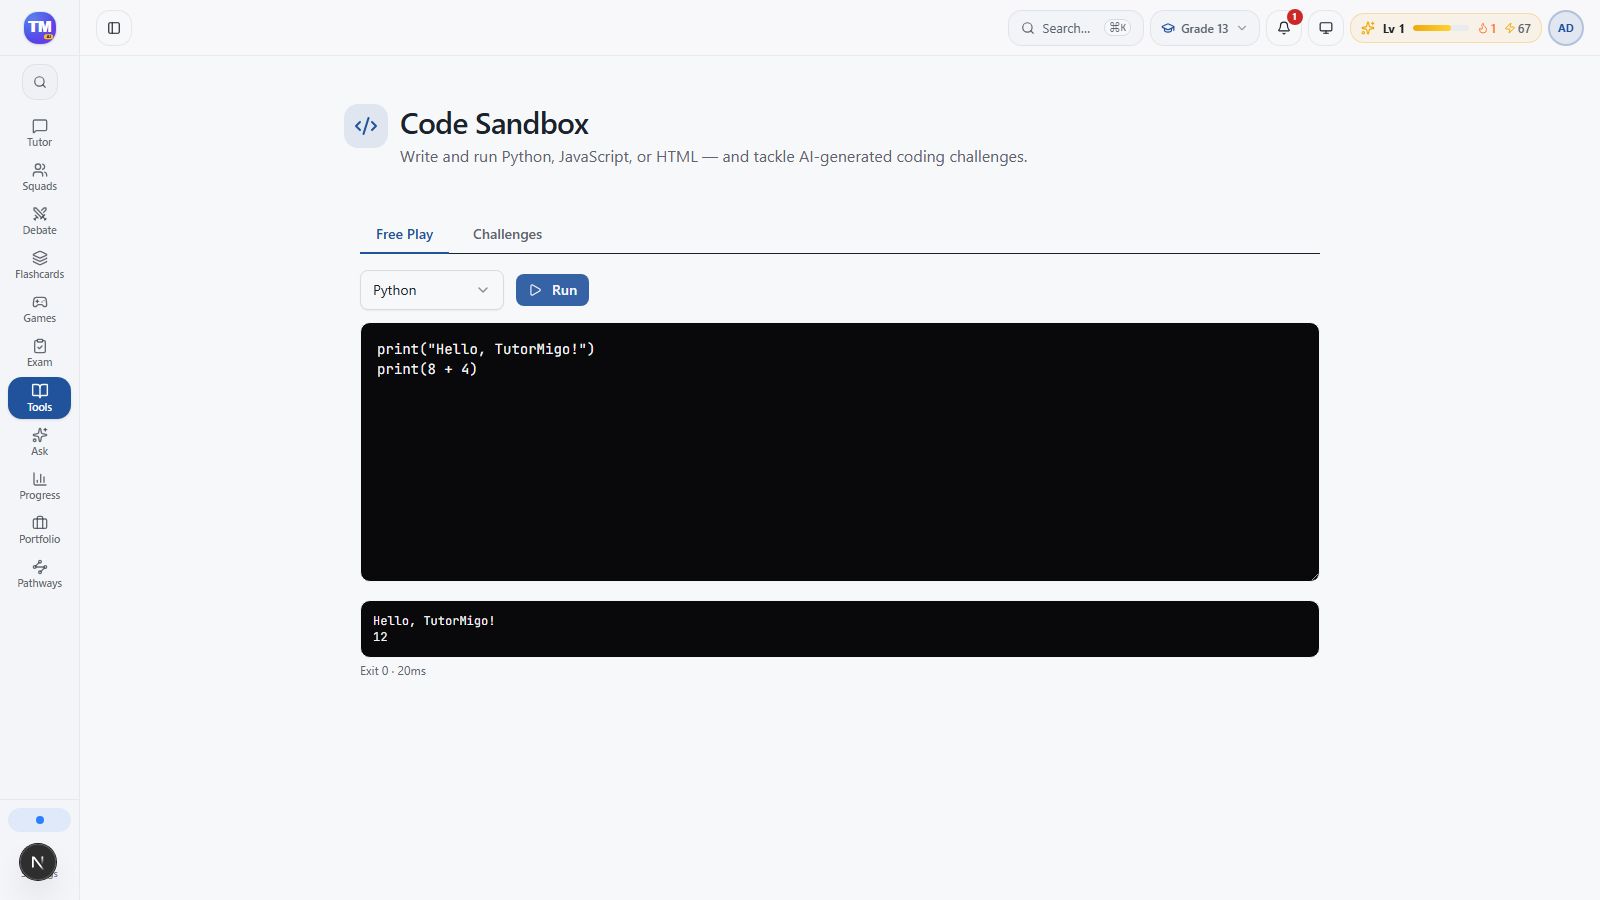Click the Lv 1 XP progress bar
The height and width of the screenshot is (900, 1600).
coord(1440,28)
